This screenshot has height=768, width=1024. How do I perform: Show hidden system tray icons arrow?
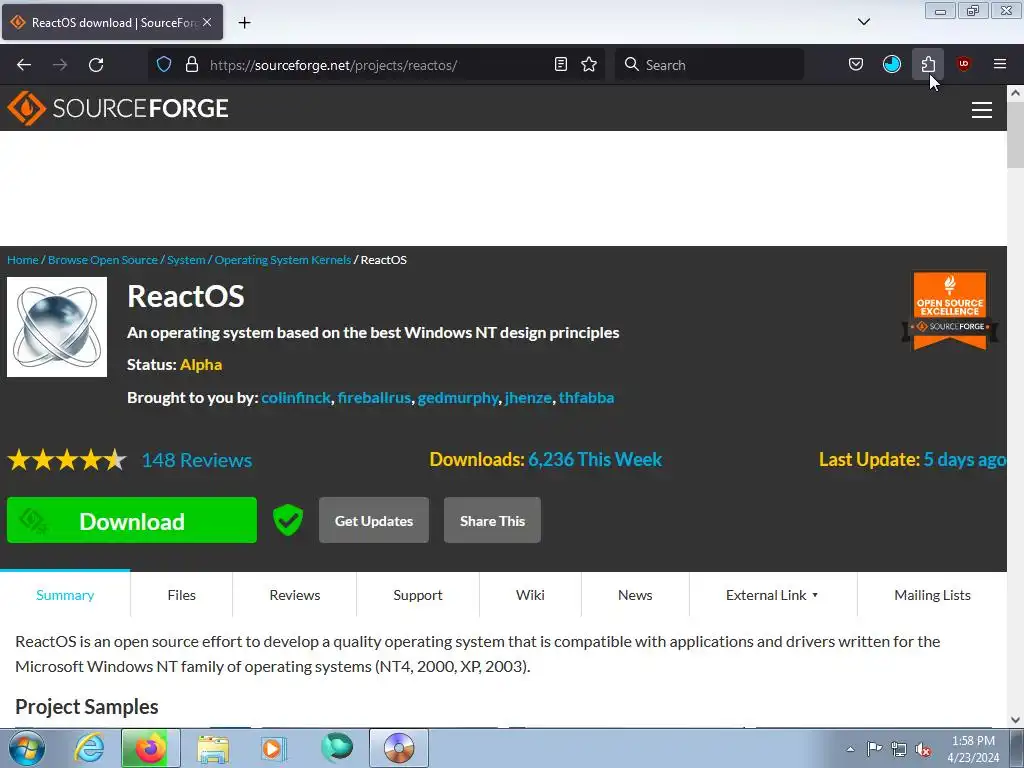850,749
